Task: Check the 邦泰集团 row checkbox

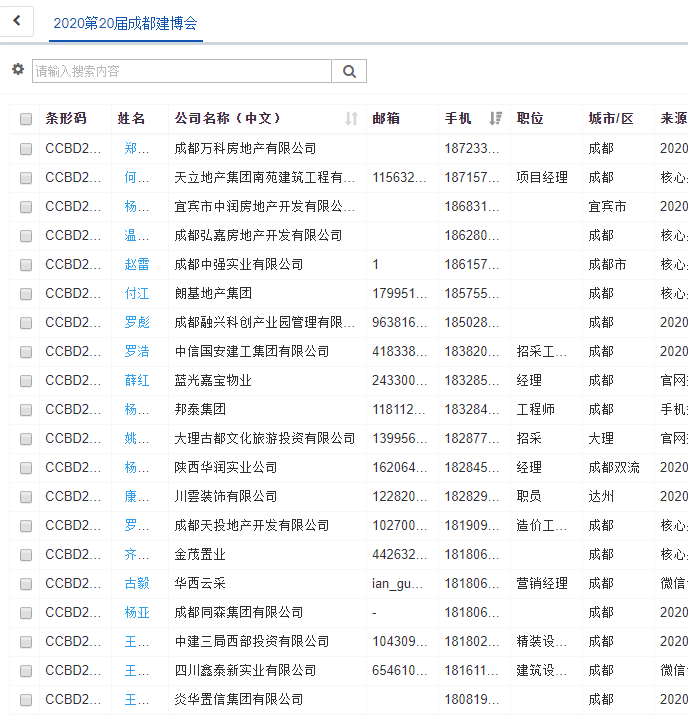Action: pos(26,410)
